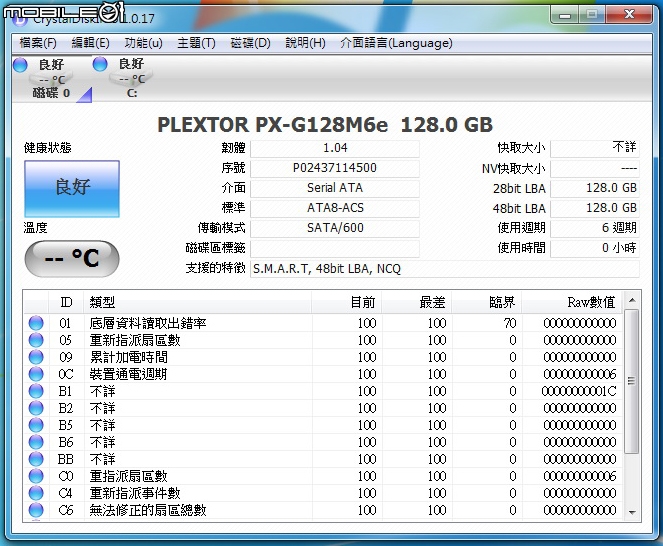This screenshot has height=546, width=663.
Task: Click the standard field ATA8-ACS
Action: pos(335,208)
